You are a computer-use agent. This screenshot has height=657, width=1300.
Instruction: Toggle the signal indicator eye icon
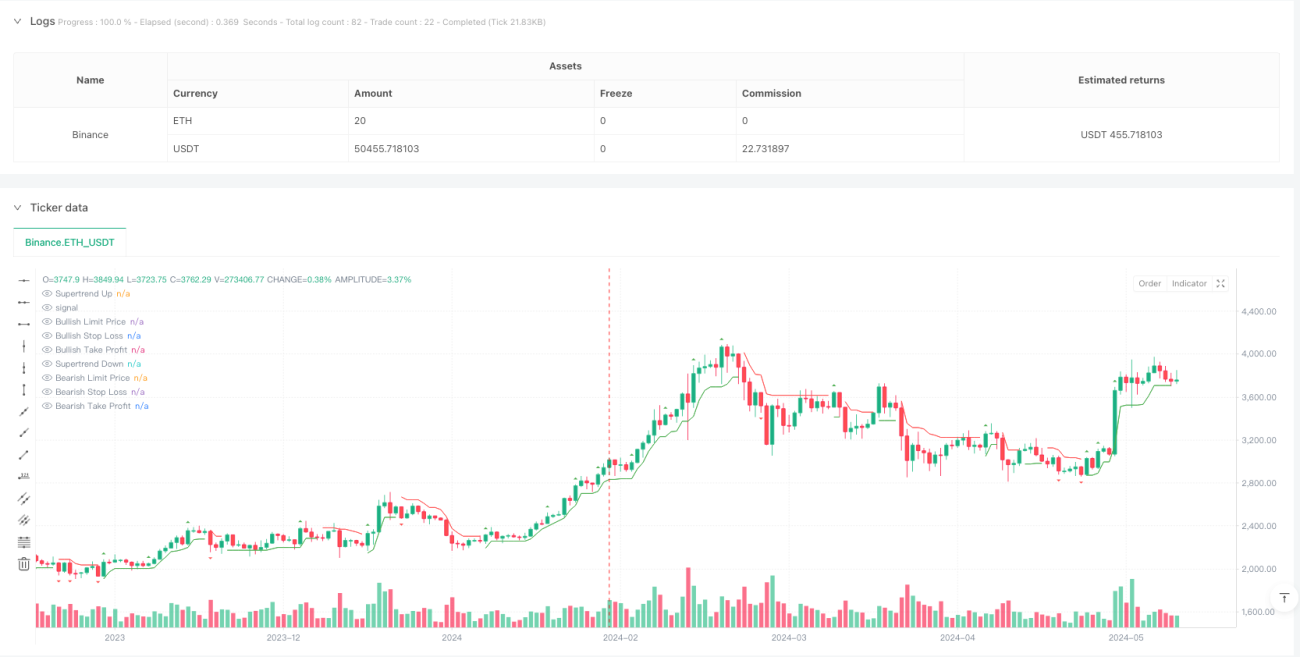pyautogui.click(x=47, y=308)
